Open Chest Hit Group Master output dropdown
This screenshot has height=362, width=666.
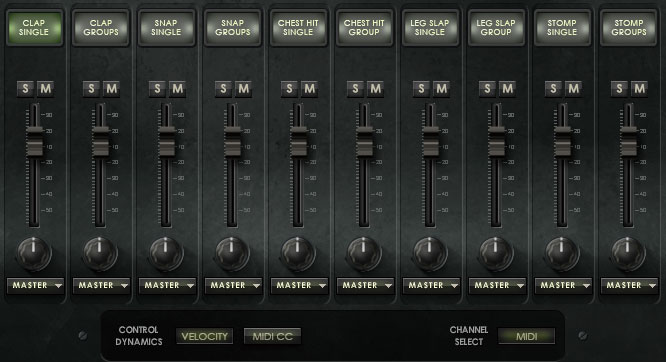click(365, 286)
